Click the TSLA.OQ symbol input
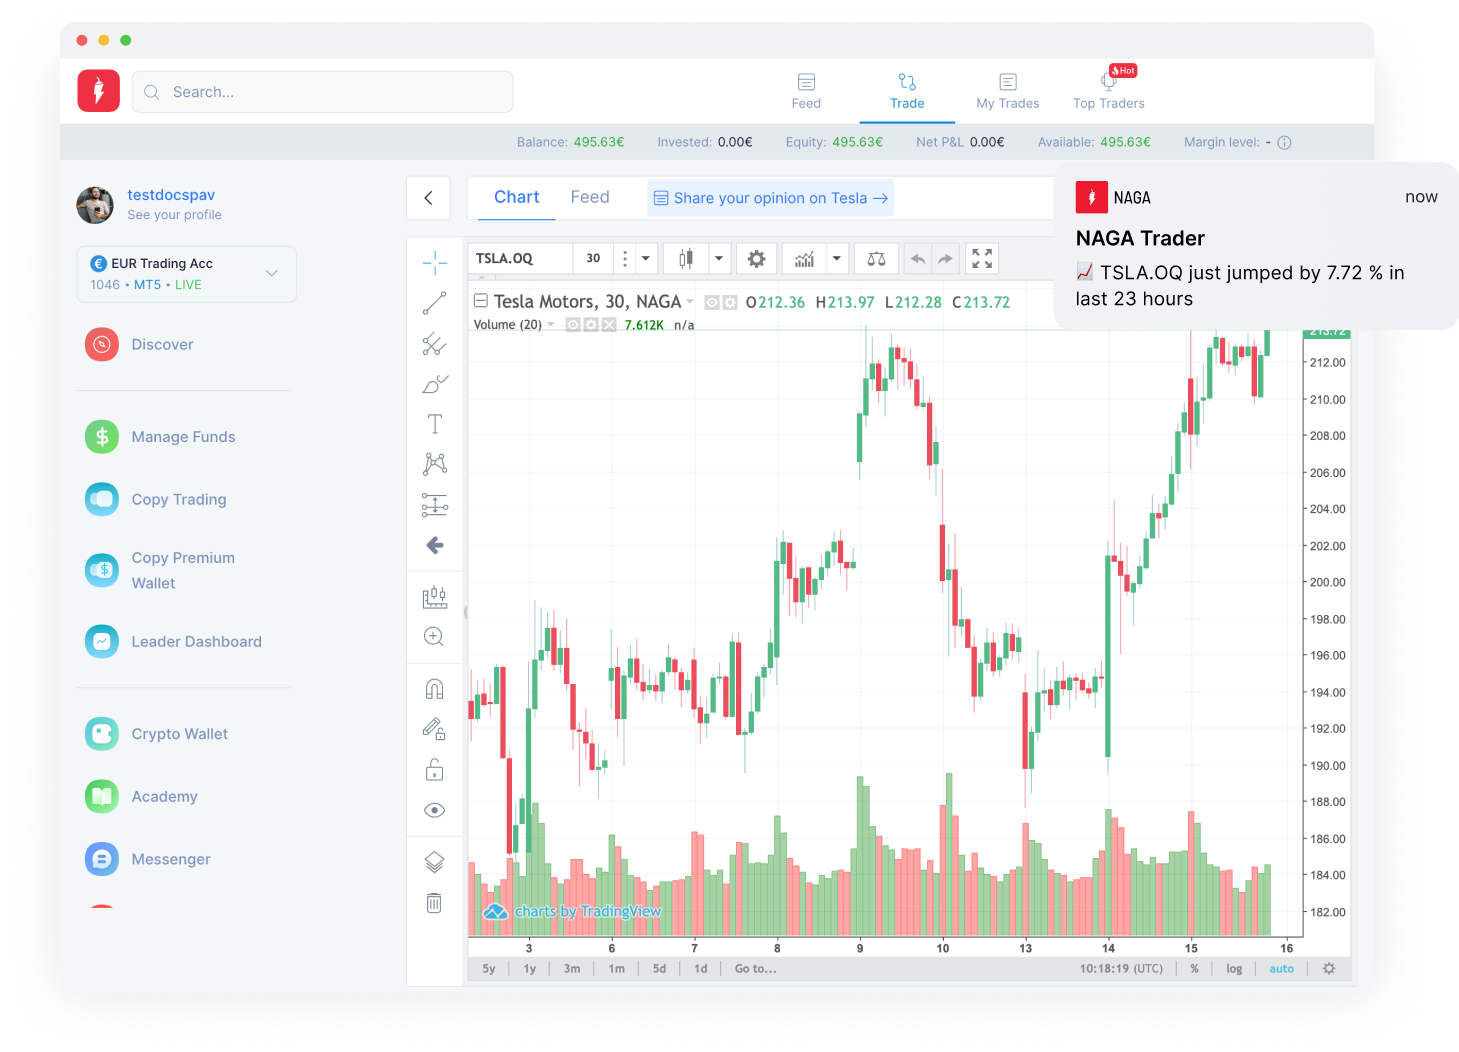The image size is (1459, 1052). point(520,259)
